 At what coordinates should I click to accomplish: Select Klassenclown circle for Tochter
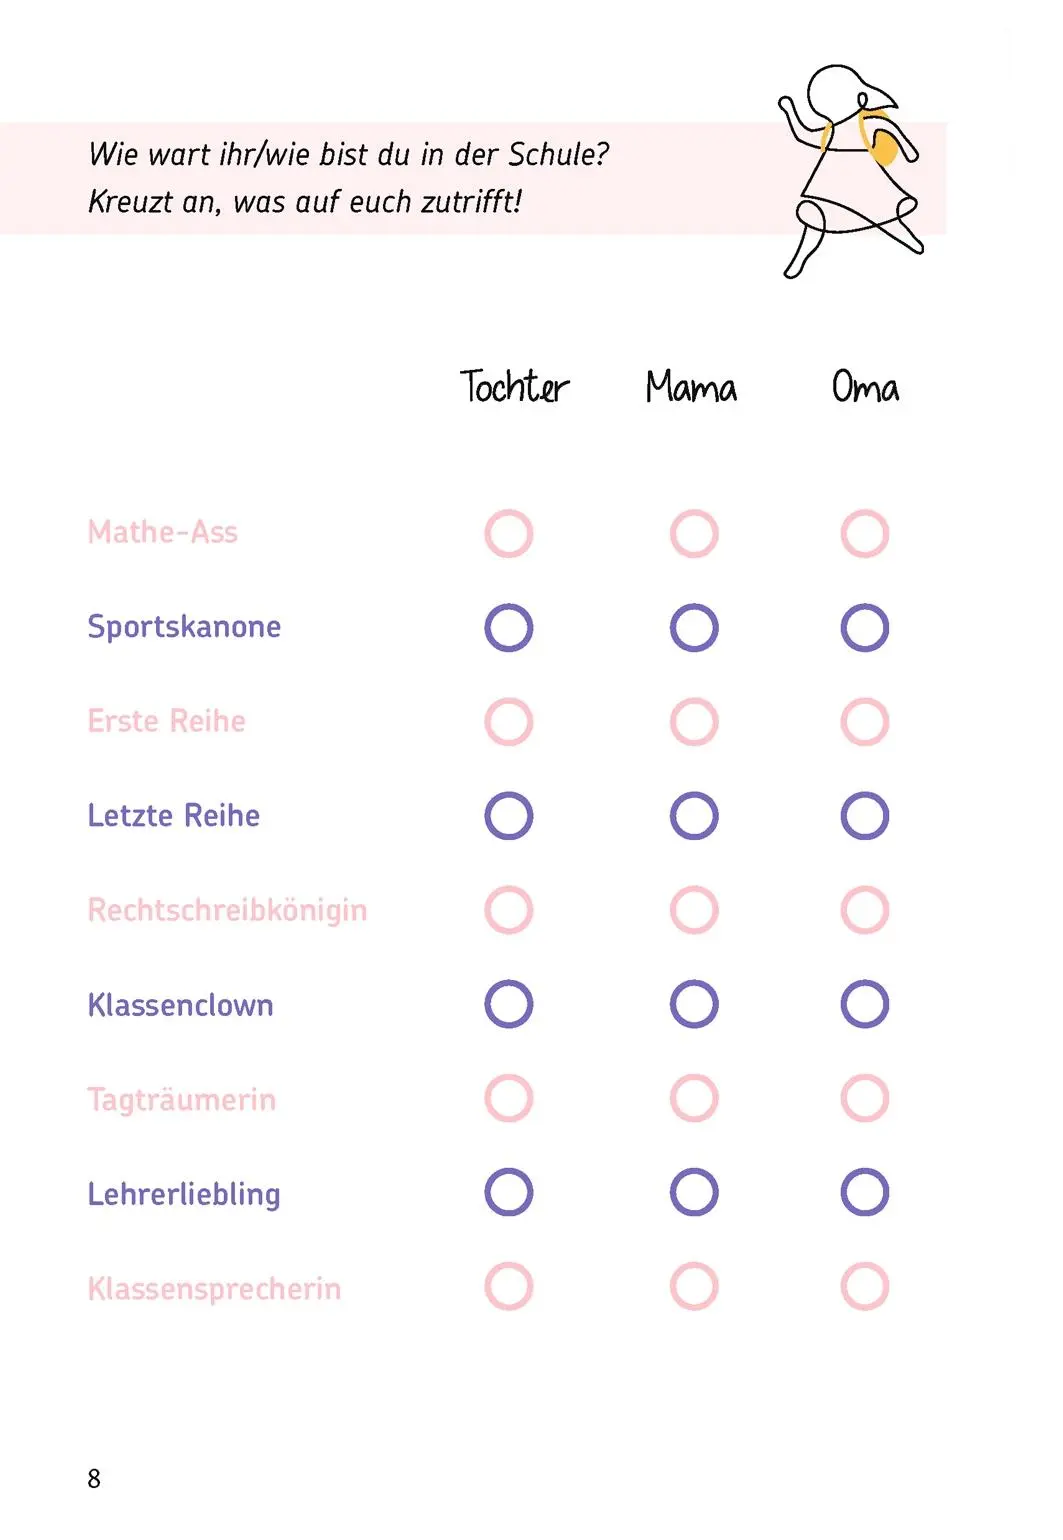(x=509, y=1004)
